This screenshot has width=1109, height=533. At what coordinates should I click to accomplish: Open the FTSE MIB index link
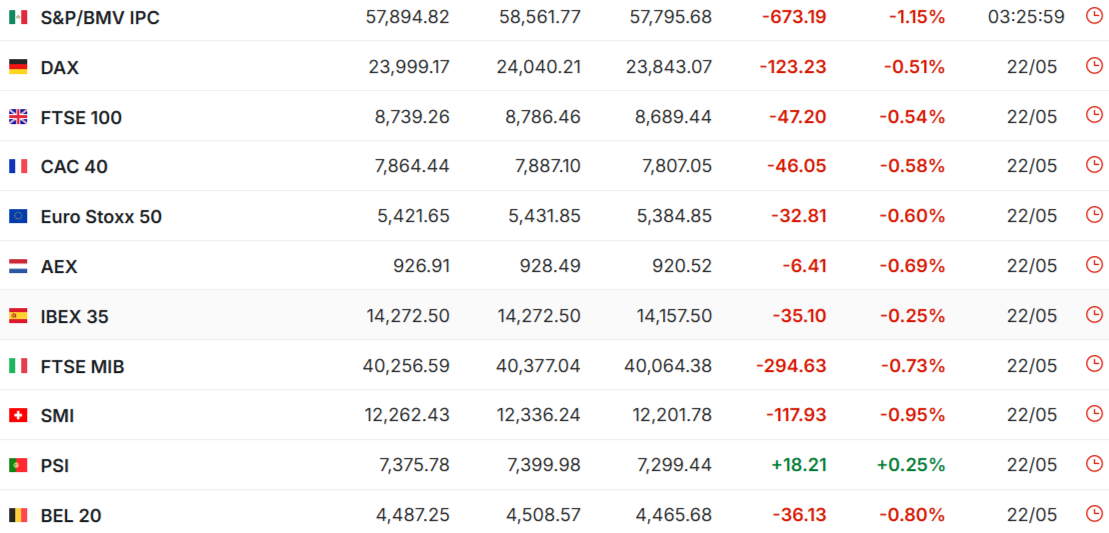[83, 366]
